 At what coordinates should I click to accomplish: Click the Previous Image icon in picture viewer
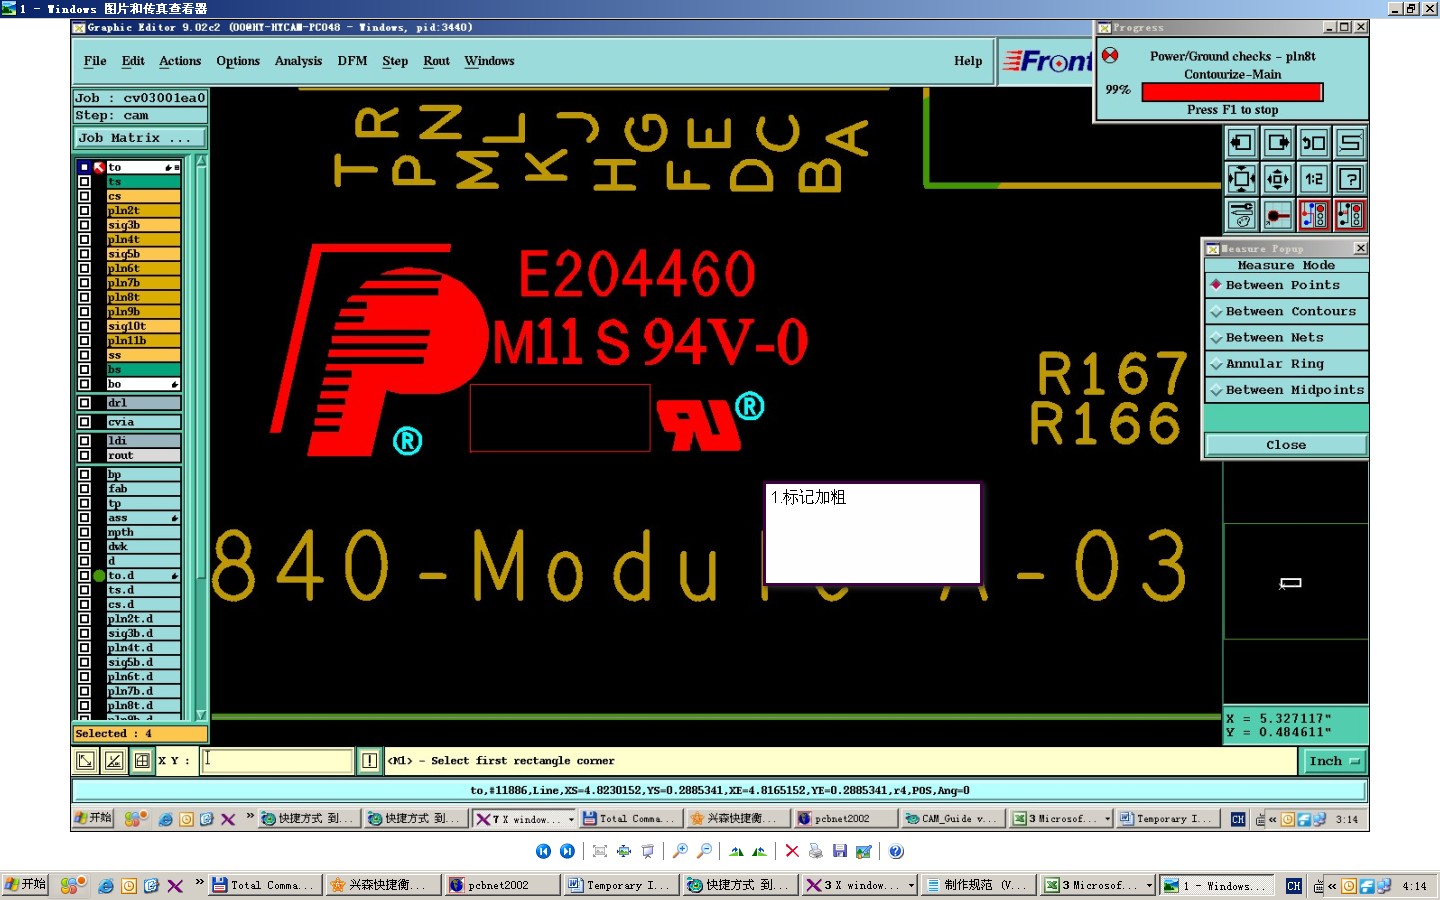pos(543,851)
